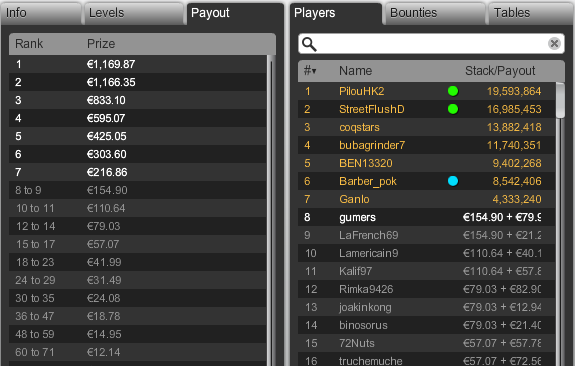Select the 36 to 47 rank row
This screenshot has height=366, width=575.
point(138,316)
